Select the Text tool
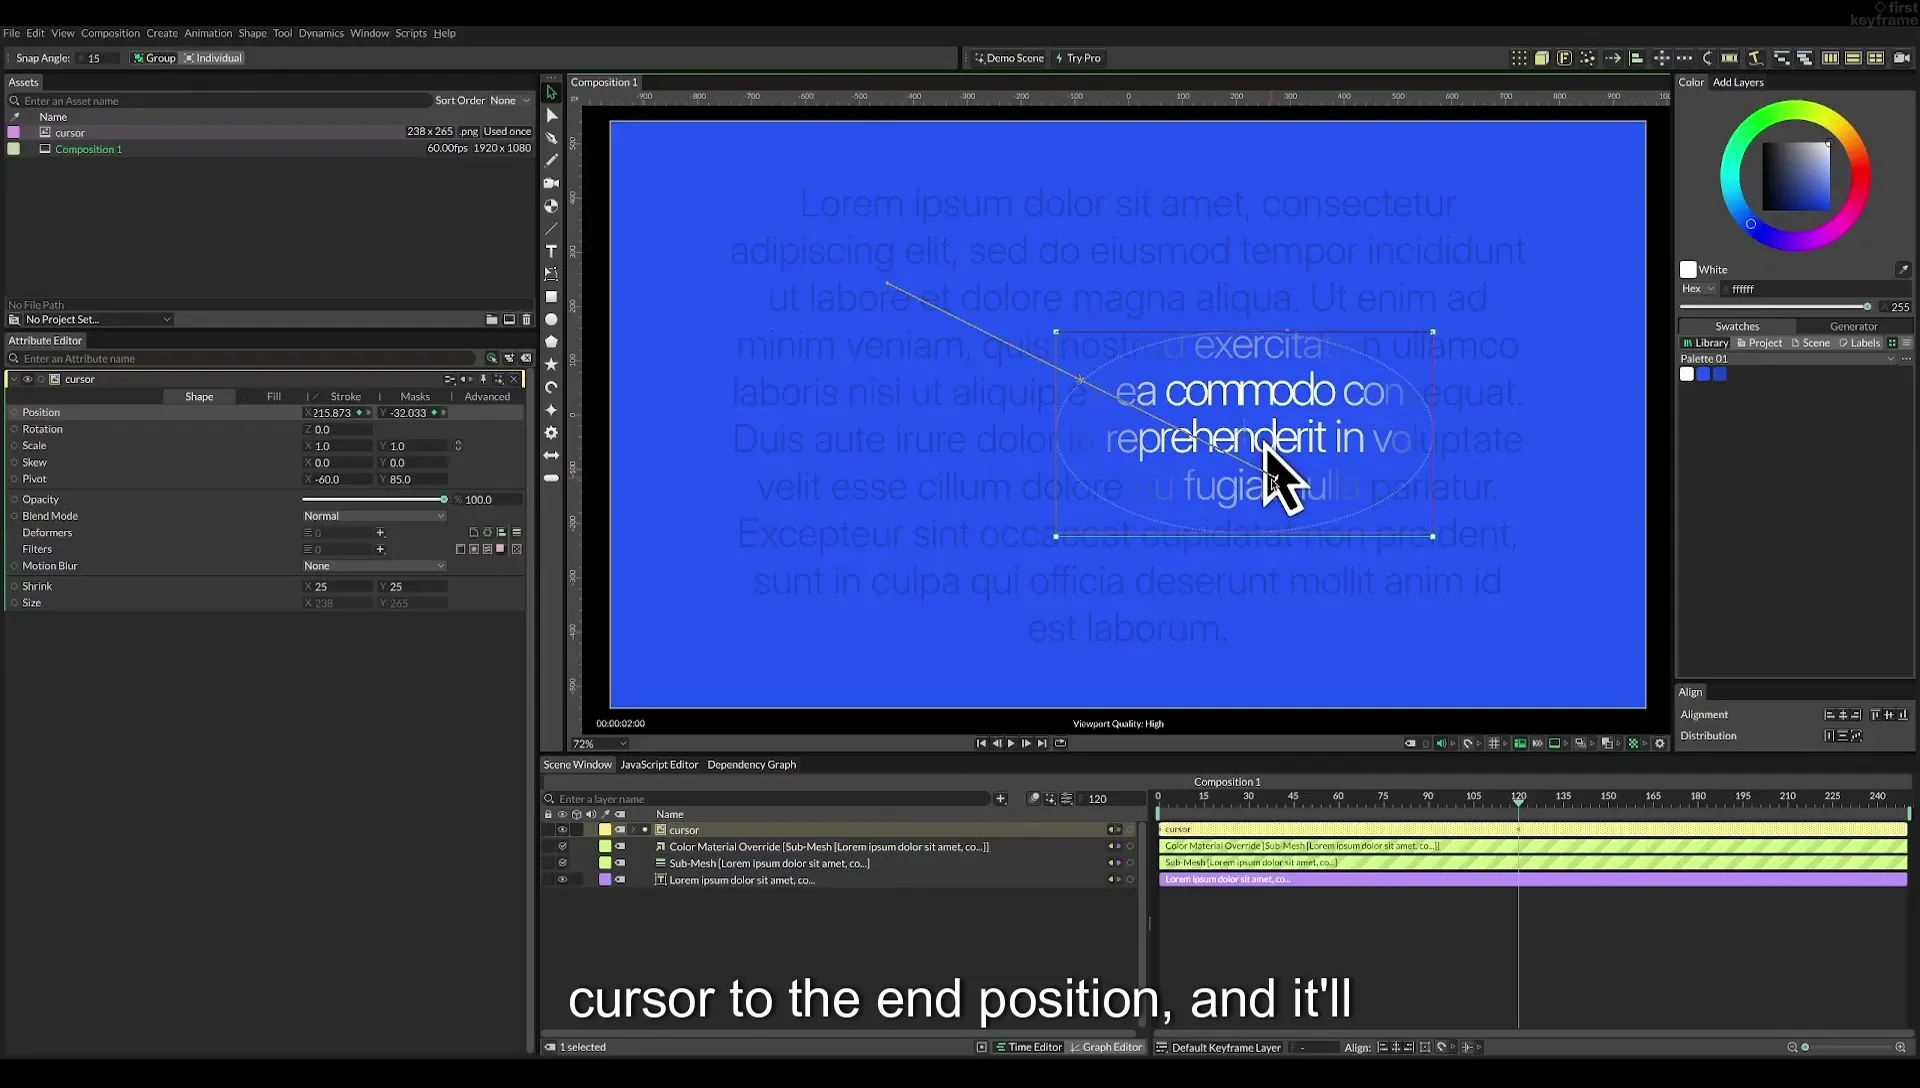Screen dimensions: 1920x1088 [551, 251]
